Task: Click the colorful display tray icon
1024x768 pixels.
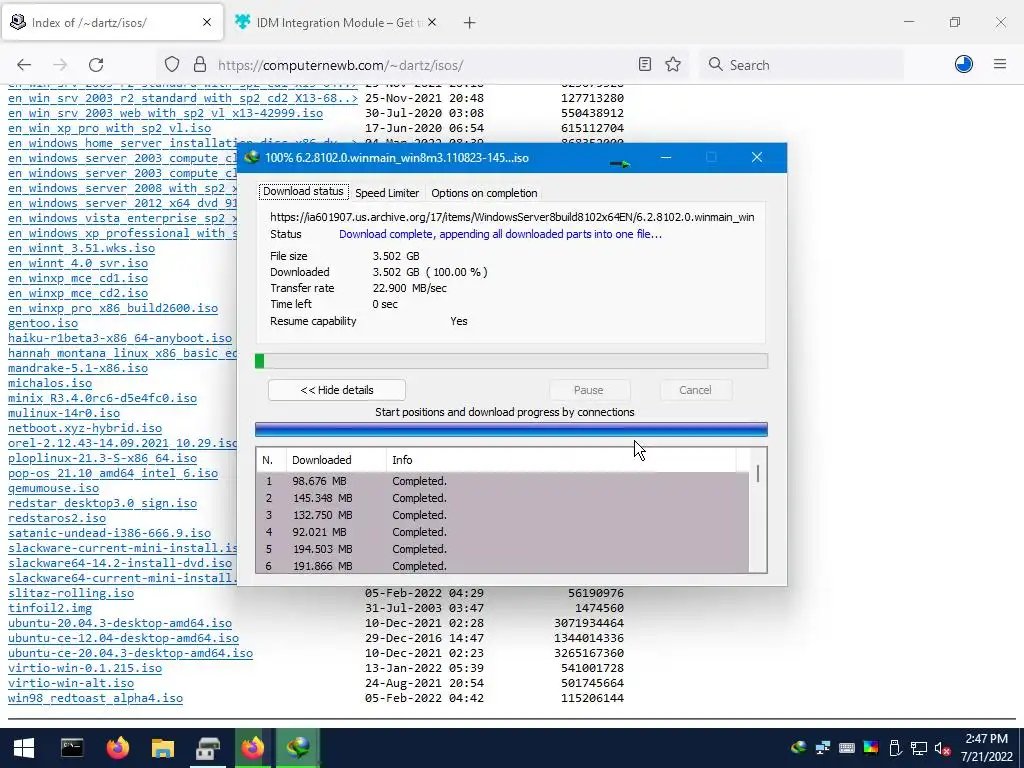Action: tap(871, 748)
